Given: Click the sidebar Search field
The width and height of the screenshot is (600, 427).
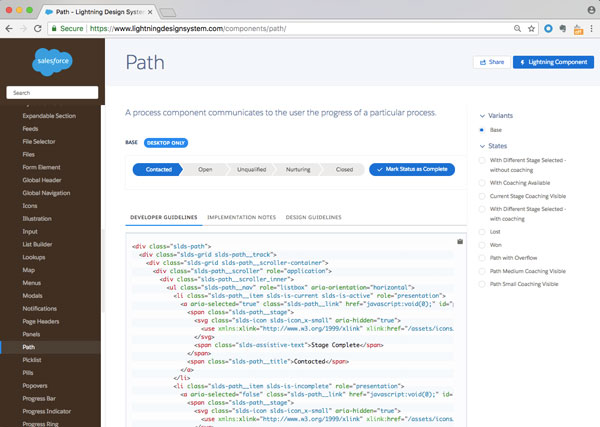Looking at the screenshot, I should pos(52,93).
